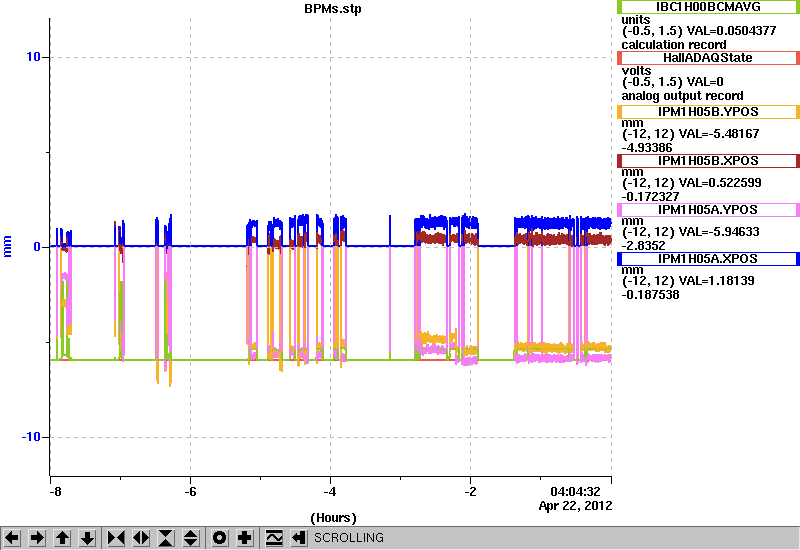This screenshot has width=800, height=550.
Task: Pan the chart right with the right-arrow button
Action: (x=37, y=538)
